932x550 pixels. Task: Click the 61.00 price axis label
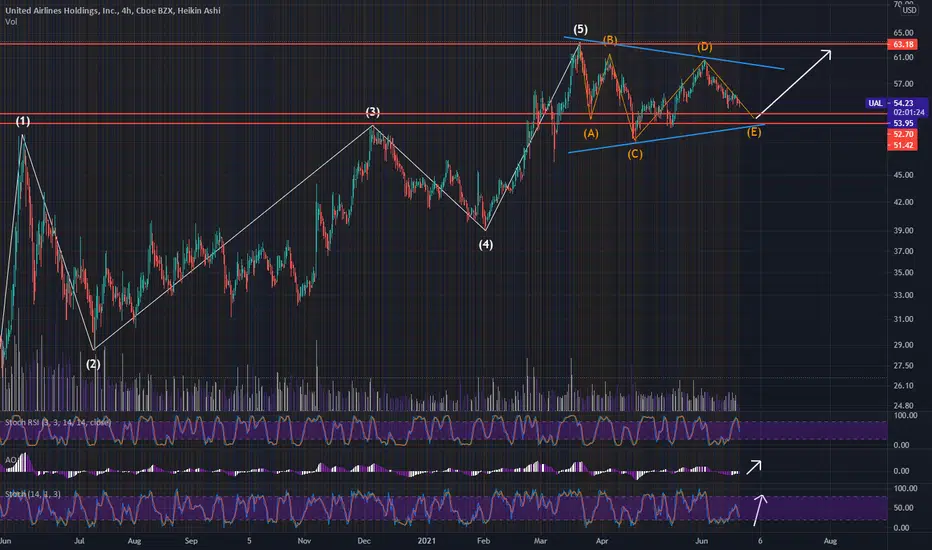click(903, 57)
